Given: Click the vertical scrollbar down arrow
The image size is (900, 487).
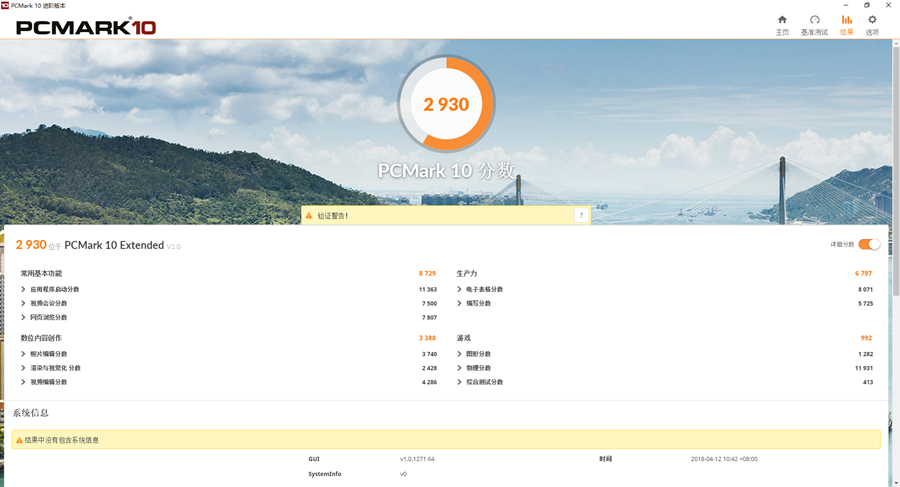Looking at the screenshot, I should [894, 481].
